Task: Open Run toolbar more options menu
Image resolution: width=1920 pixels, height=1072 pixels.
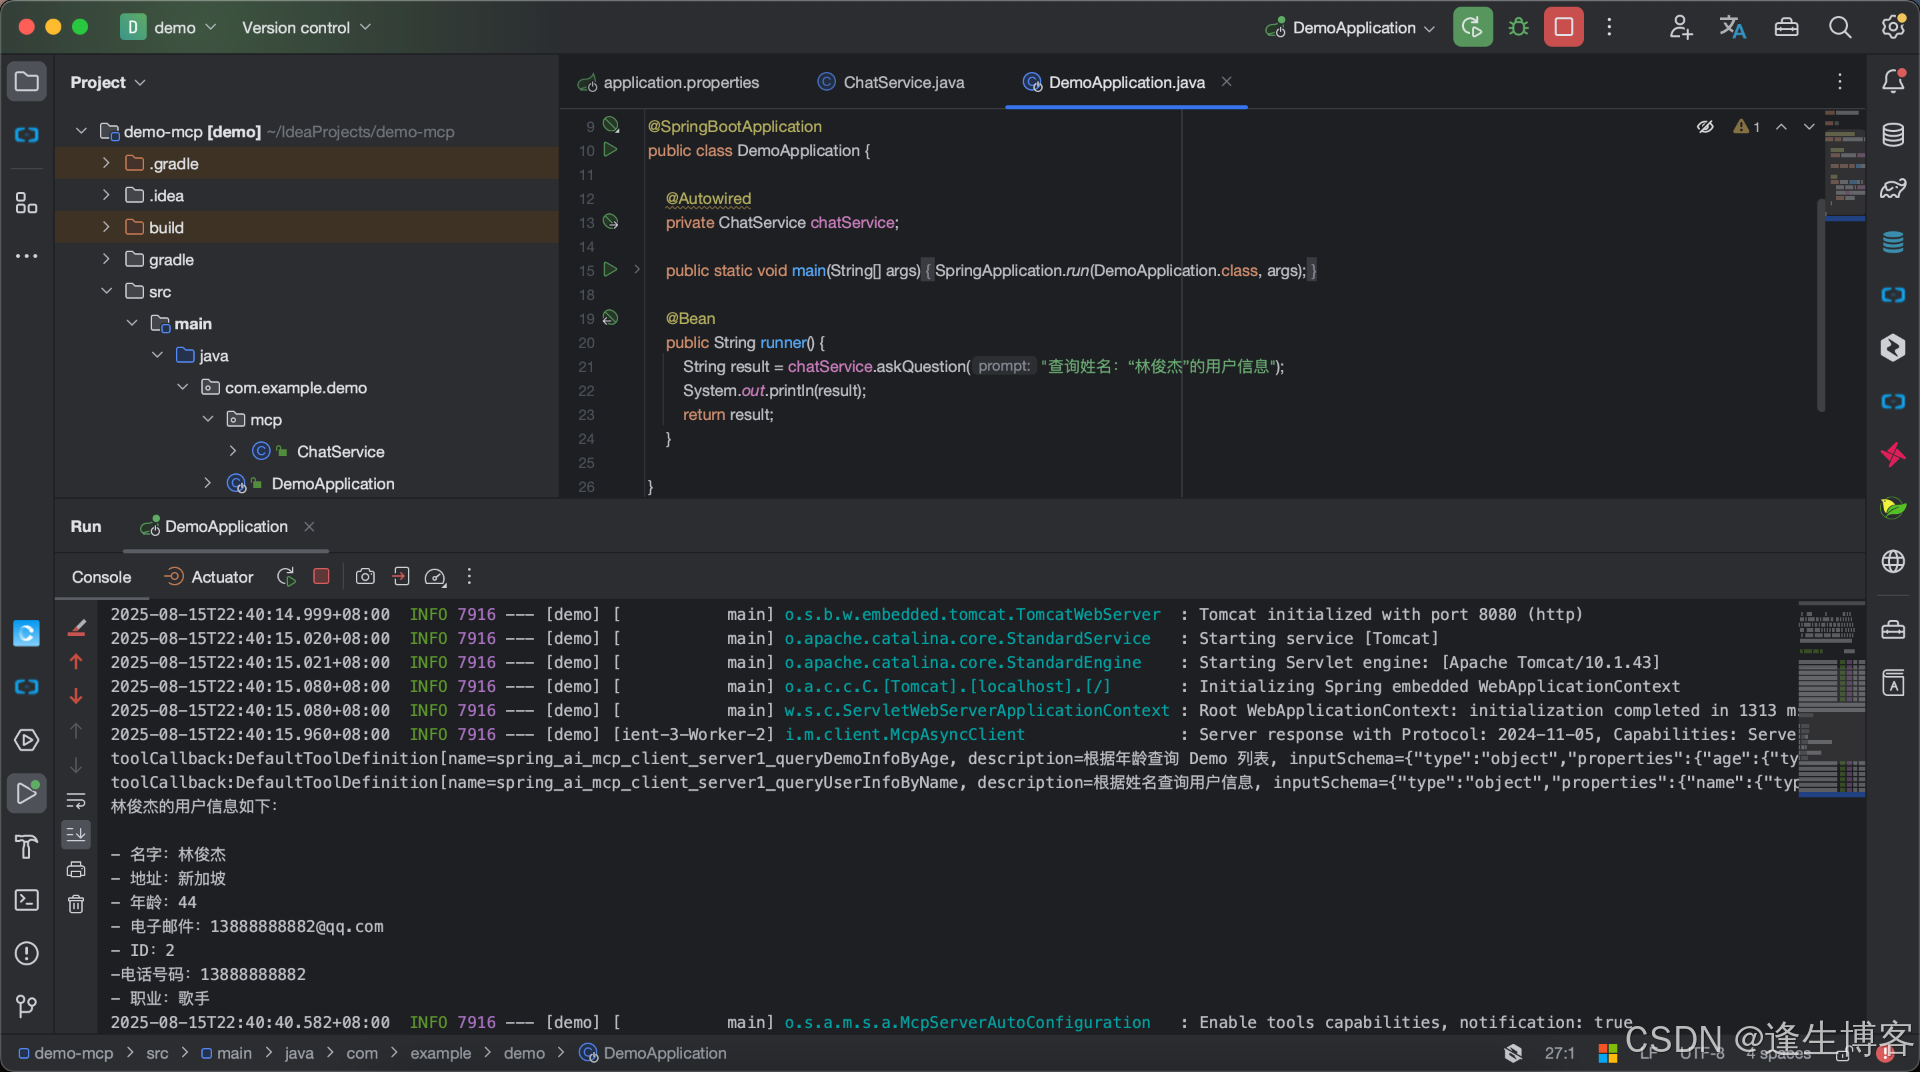Action: [469, 577]
